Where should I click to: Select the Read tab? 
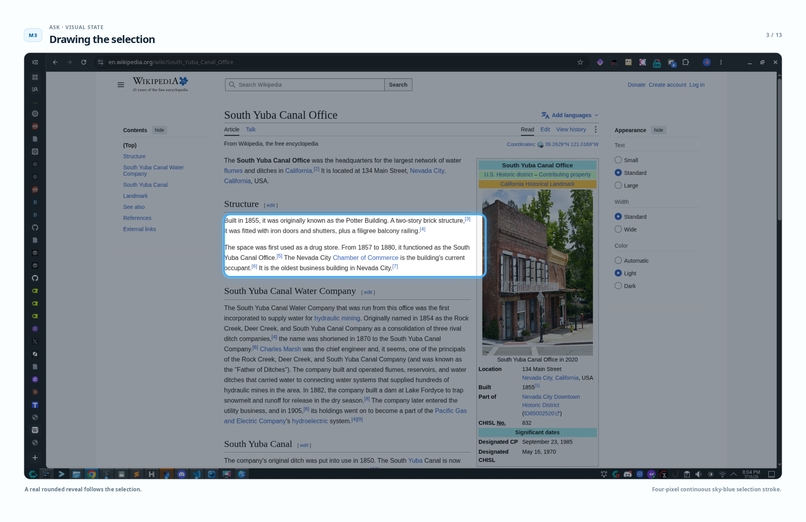pos(527,129)
